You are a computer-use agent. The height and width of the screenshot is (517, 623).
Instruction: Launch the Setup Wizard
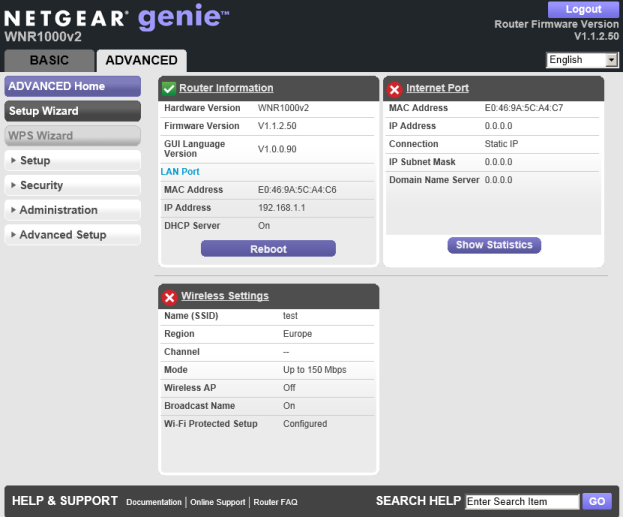pyautogui.click(x=72, y=111)
